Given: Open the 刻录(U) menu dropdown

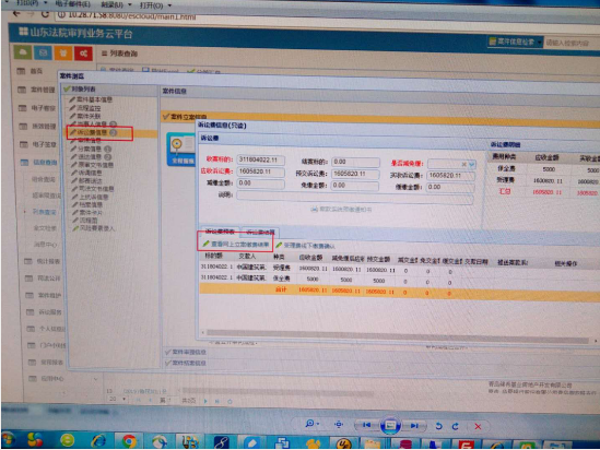Looking at the screenshot, I should click(117, 5).
